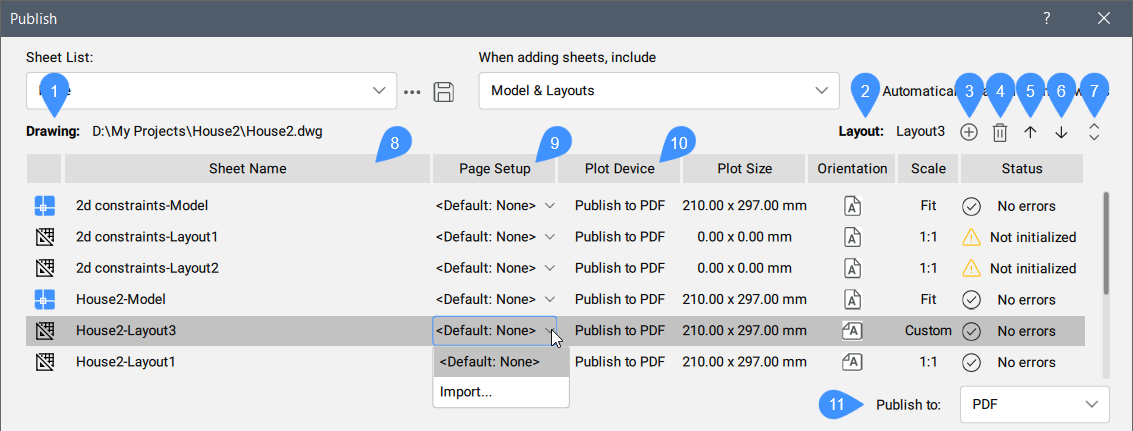Screen dimensions: 1133x431
Task: Click the Remove sheets trash icon
Action: (999, 131)
